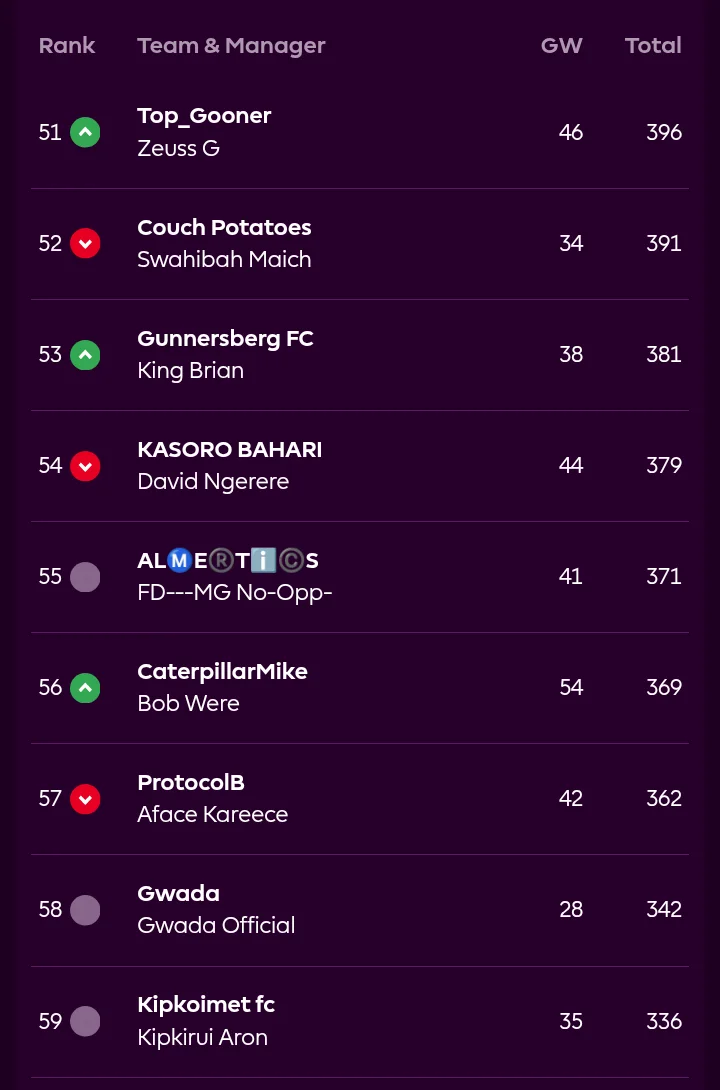Click red down arrow beside rank 52
Viewport: 720px width, 1090px height.
(85, 244)
